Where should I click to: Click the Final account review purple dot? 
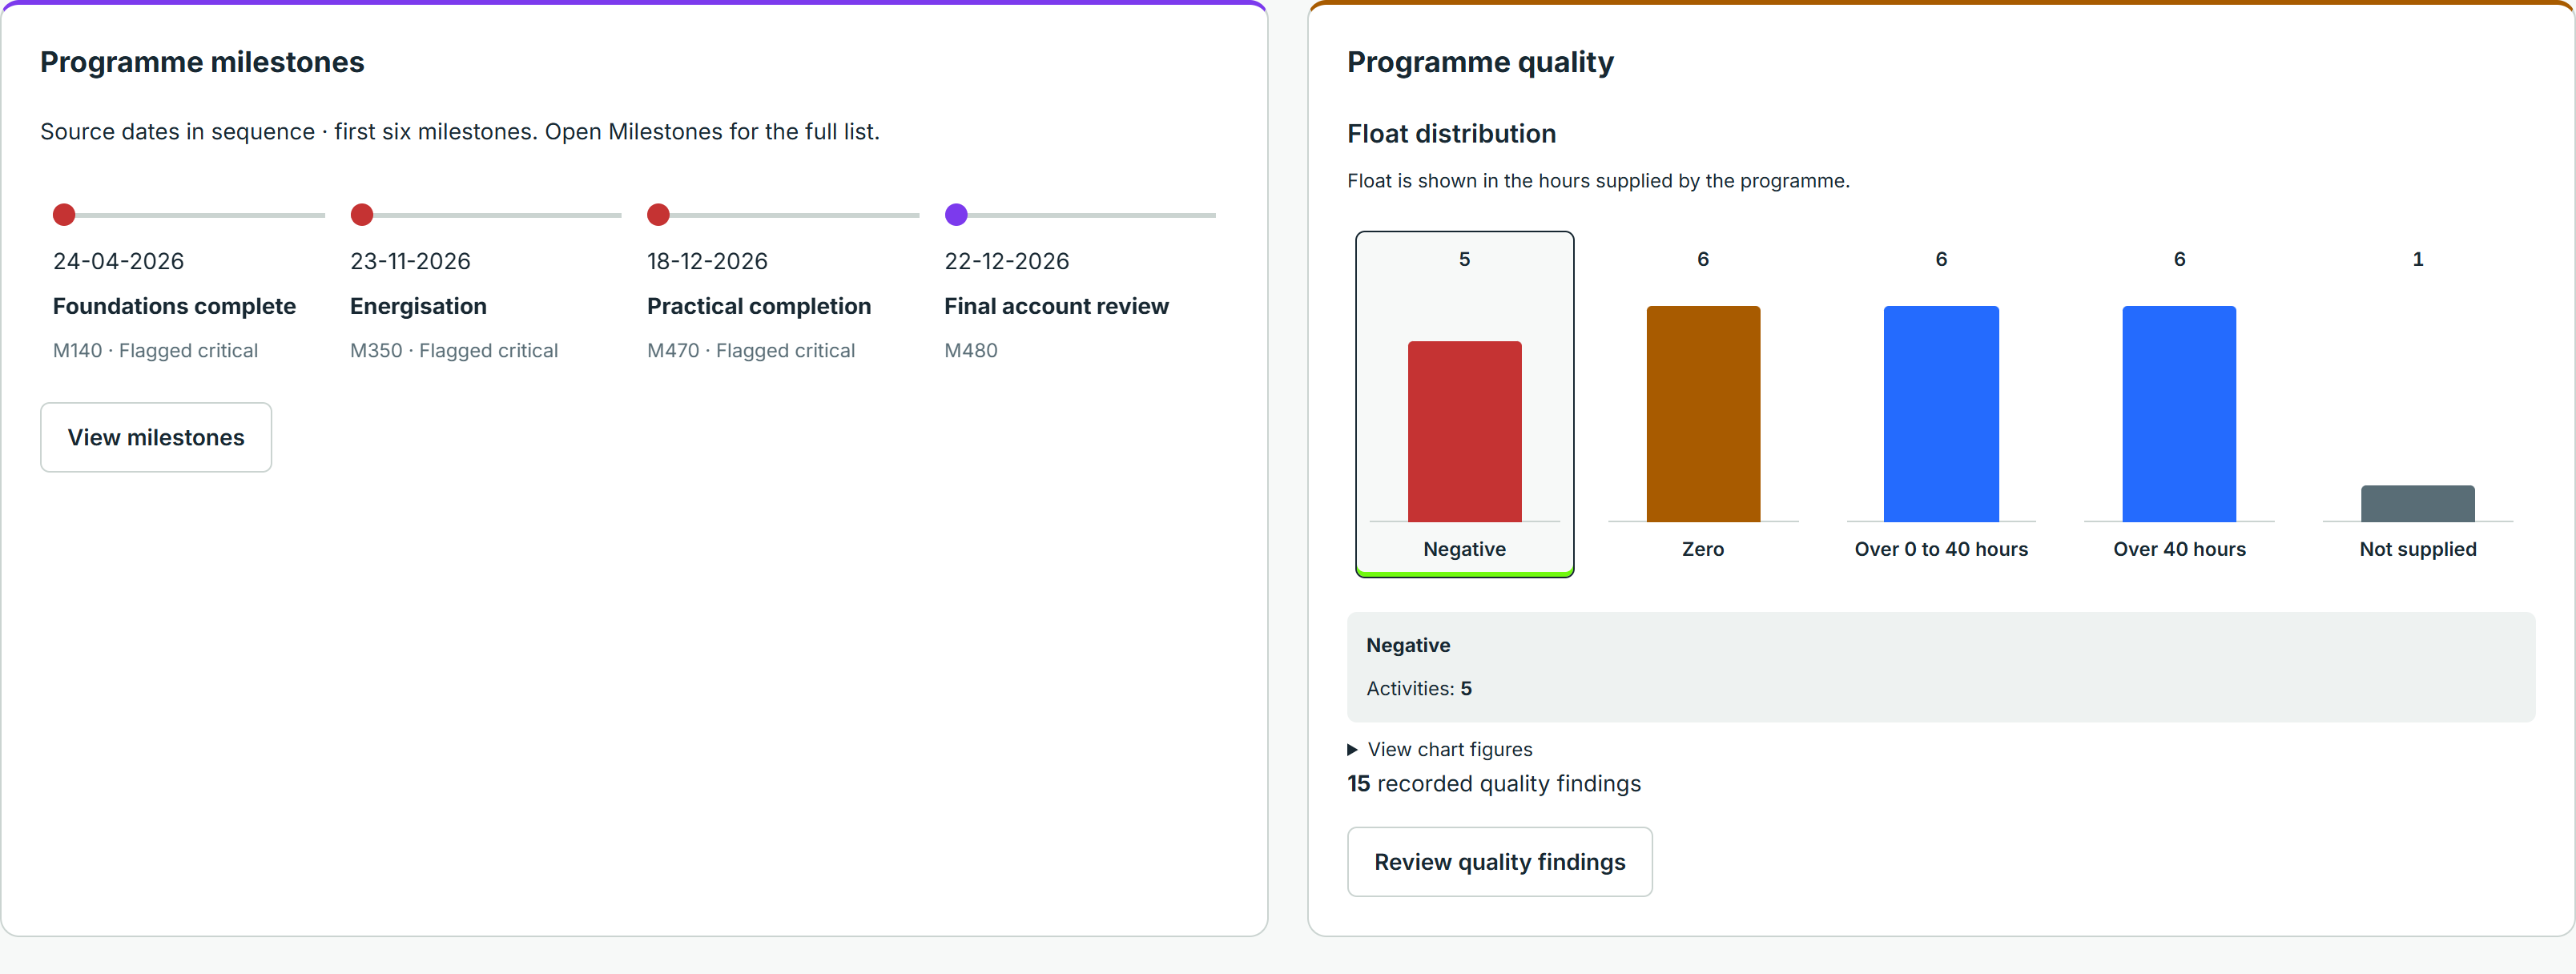click(x=956, y=214)
